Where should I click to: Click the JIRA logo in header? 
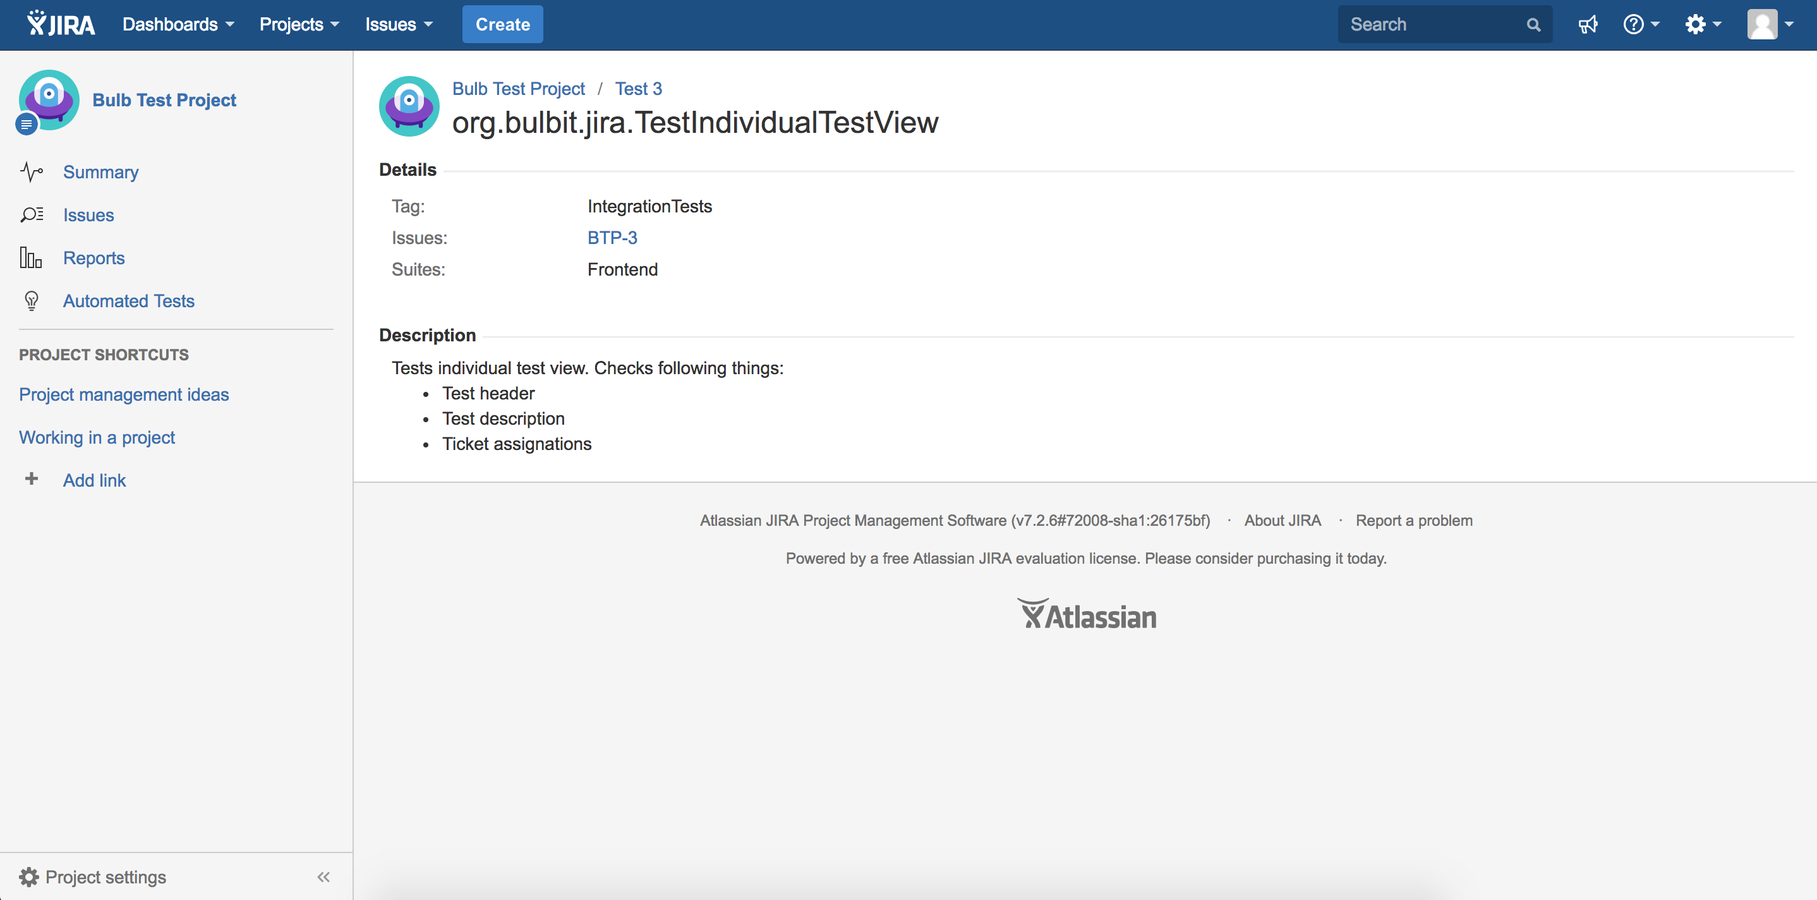[x=61, y=24]
